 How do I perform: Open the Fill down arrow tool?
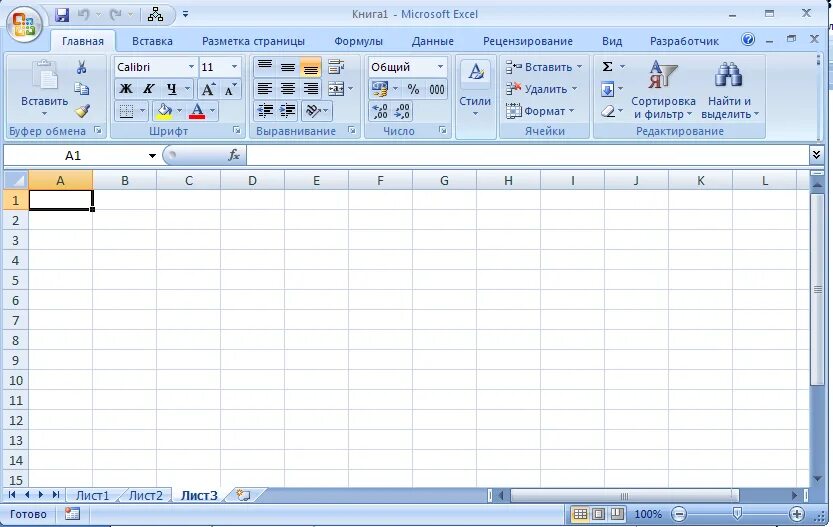coord(608,89)
